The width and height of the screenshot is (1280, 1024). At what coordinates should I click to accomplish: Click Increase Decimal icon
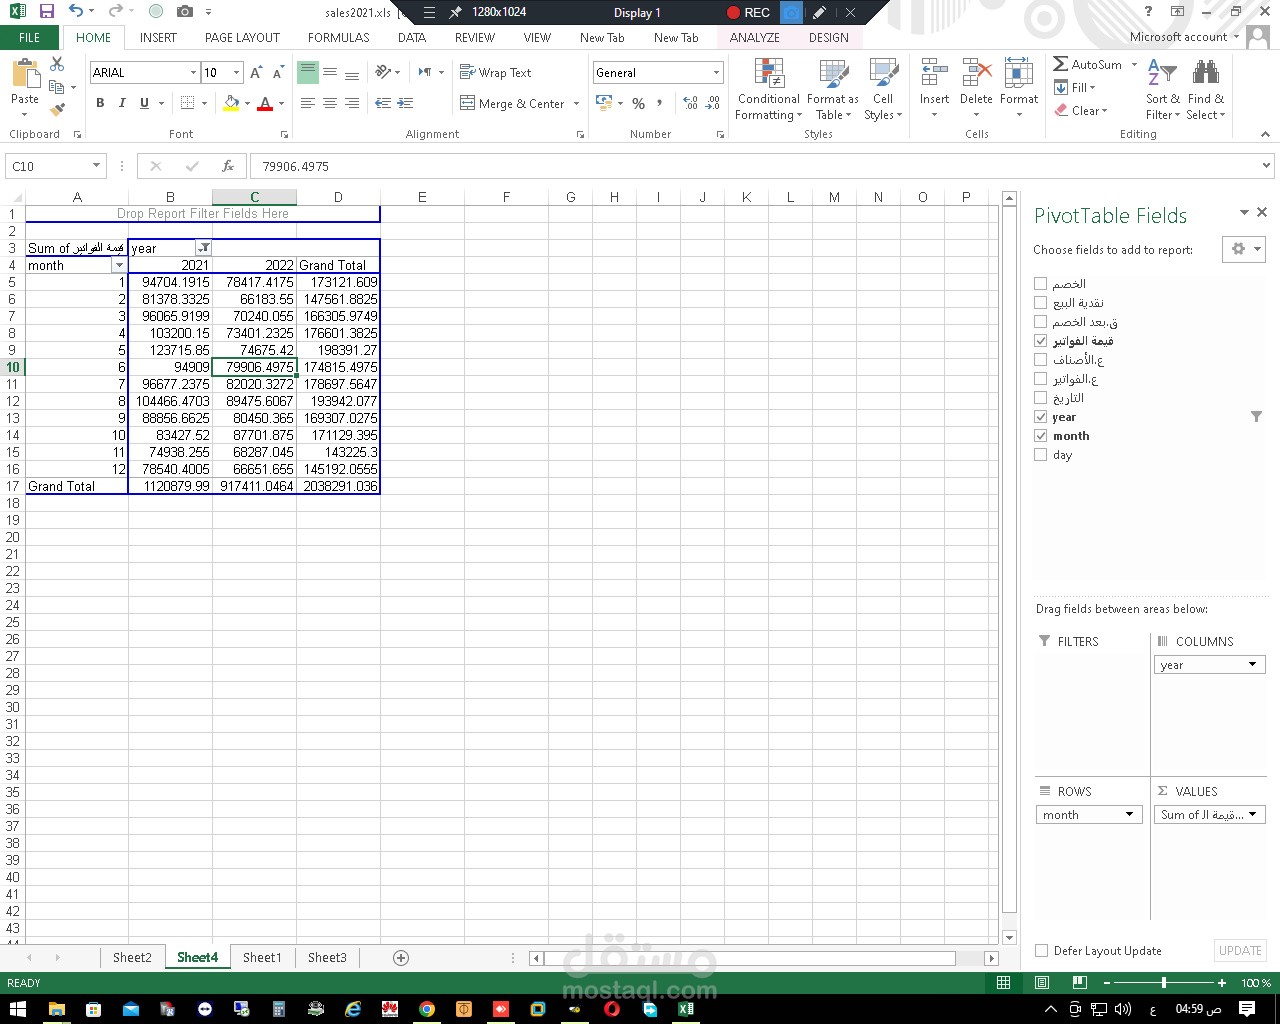[x=688, y=103]
